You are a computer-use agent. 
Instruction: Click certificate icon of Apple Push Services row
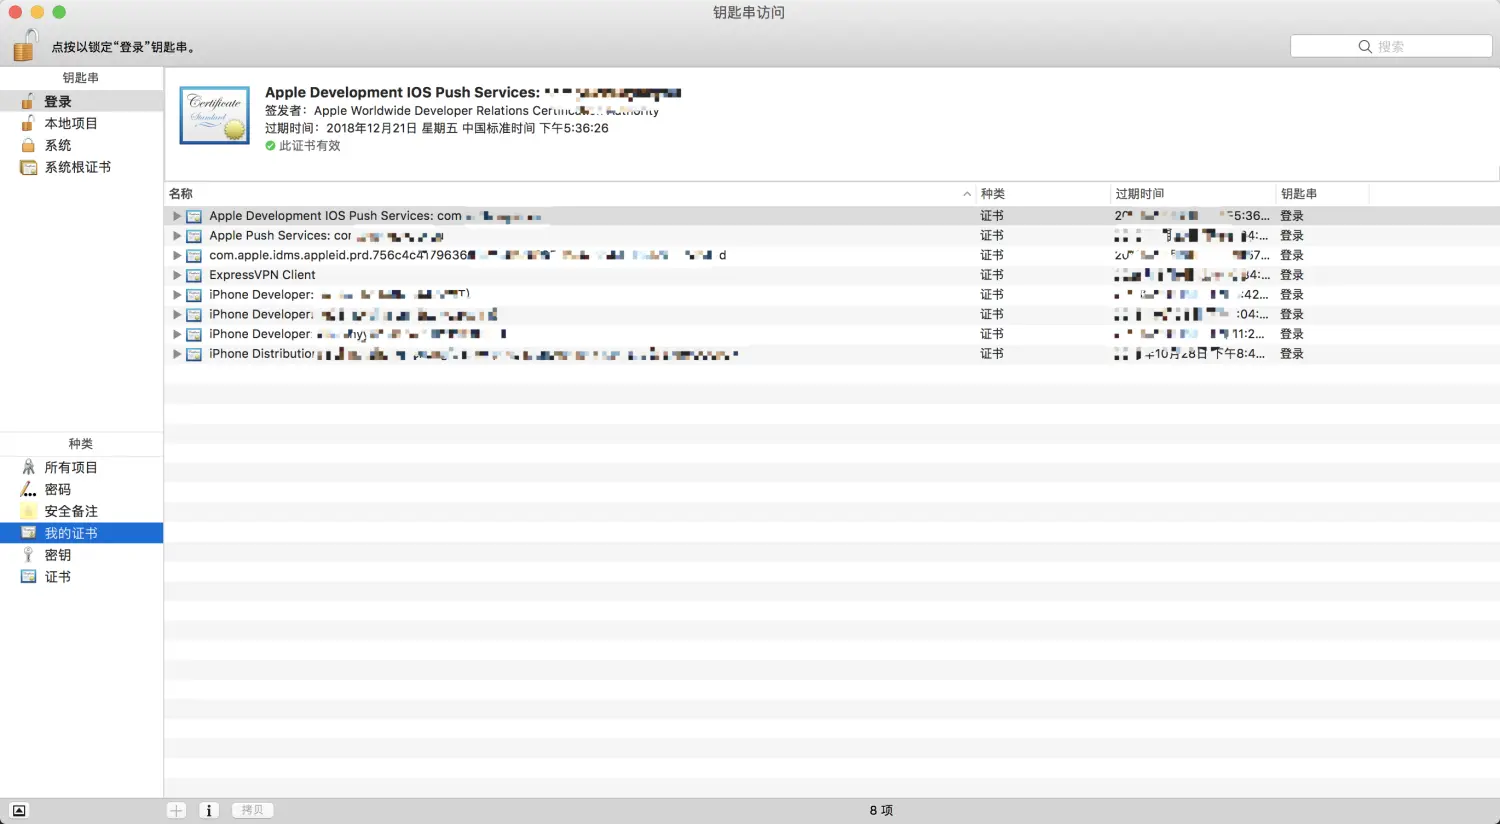tap(194, 236)
